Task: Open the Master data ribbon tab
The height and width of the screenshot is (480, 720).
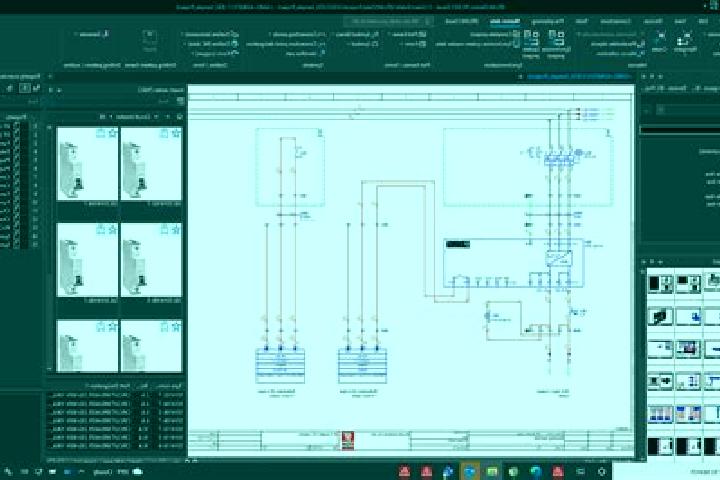Action: pyautogui.click(x=504, y=21)
